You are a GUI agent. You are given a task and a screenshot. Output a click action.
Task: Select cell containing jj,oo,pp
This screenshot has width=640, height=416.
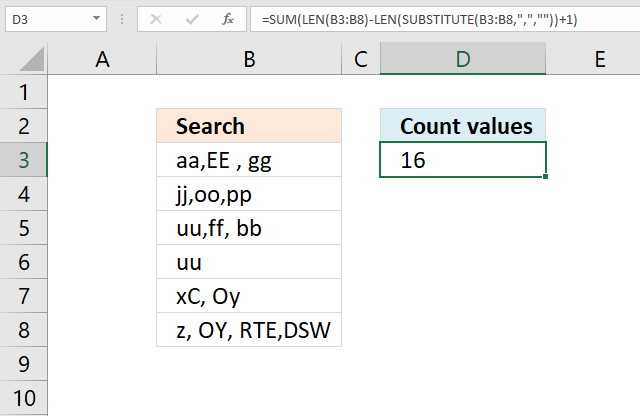pyautogui.click(x=248, y=194)
